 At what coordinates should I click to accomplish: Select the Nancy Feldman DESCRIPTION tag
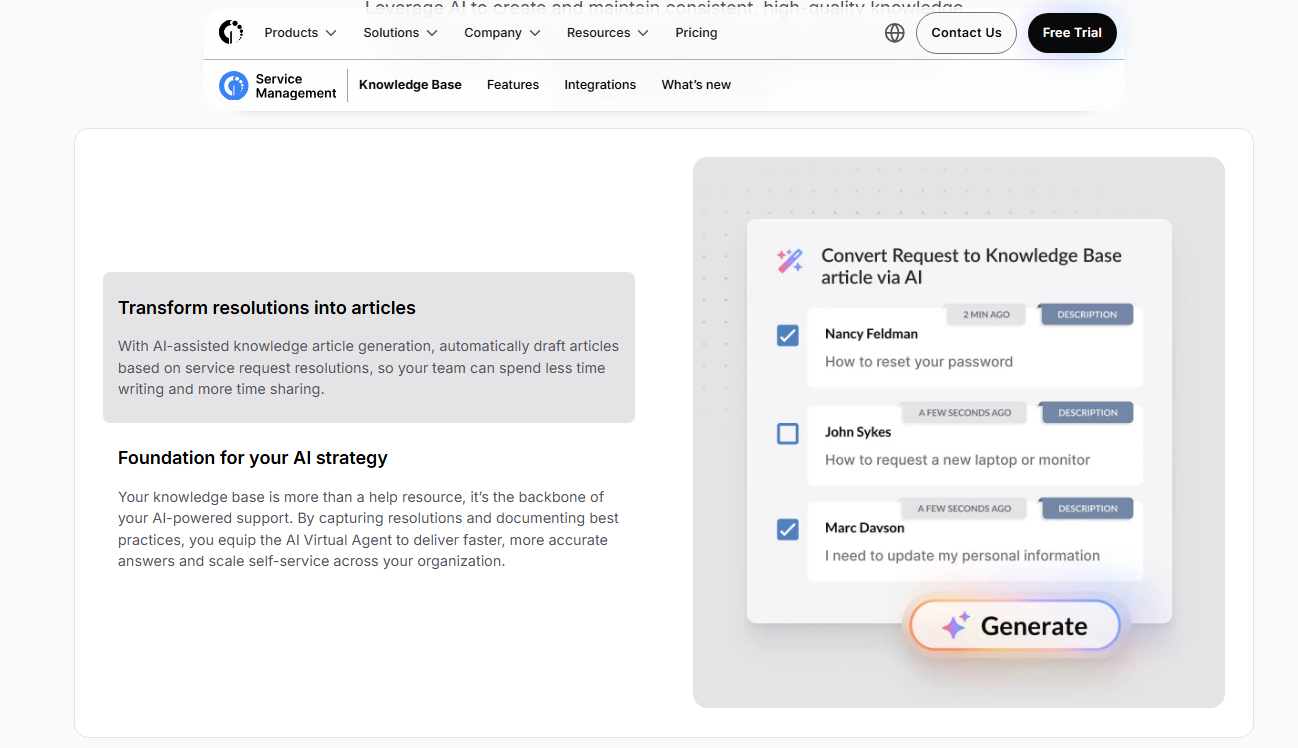(1087, 315)
